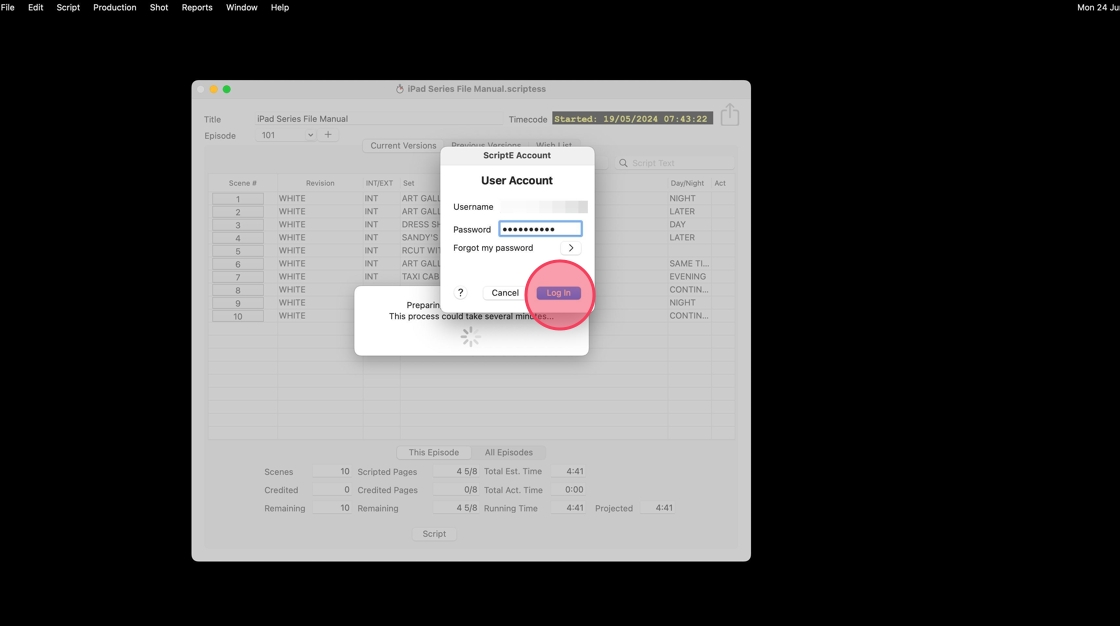Click the EVENING cell in scene 7
1120x626 pixels.
coord(687,277)
